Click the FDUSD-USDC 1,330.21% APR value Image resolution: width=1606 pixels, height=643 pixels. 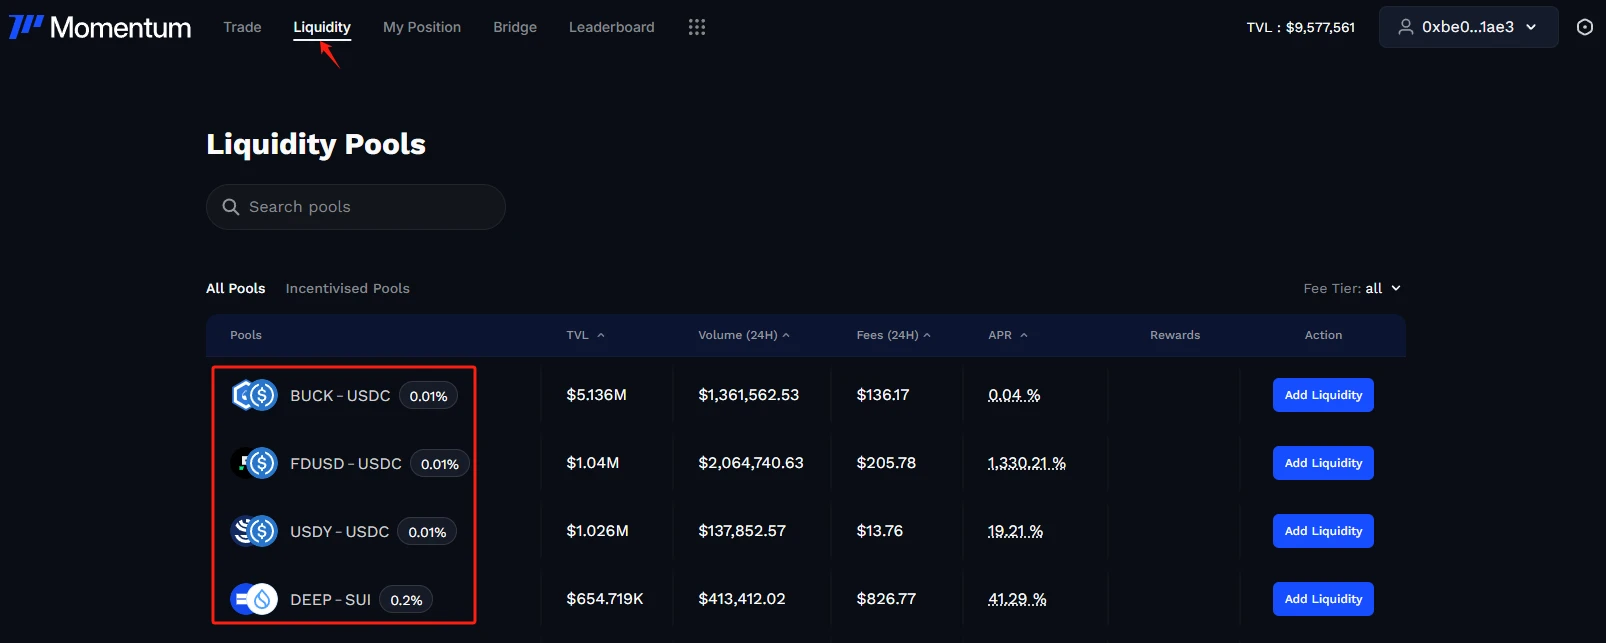(1026, 463)
